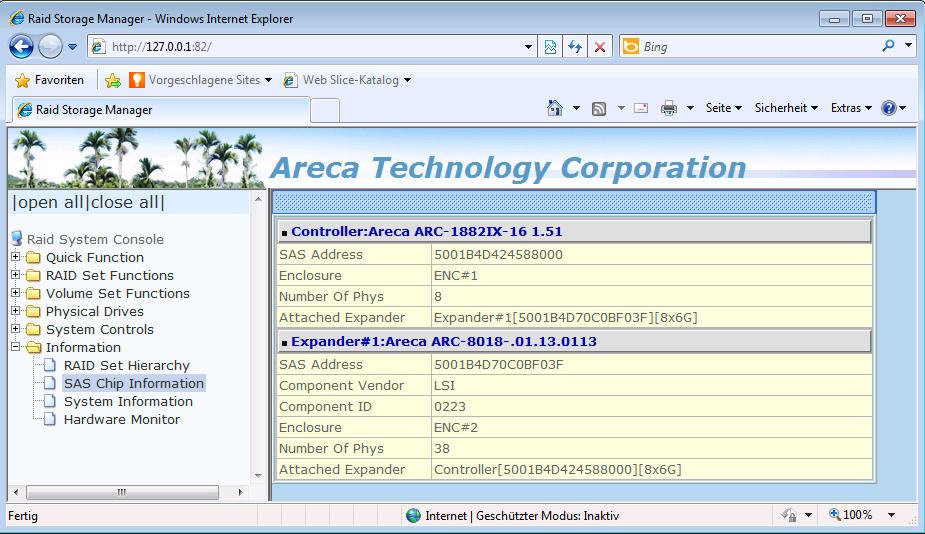
Task: Click the sidebar vertical scroll up arrow
Action: pyautogui.click(x=258, y=199)
